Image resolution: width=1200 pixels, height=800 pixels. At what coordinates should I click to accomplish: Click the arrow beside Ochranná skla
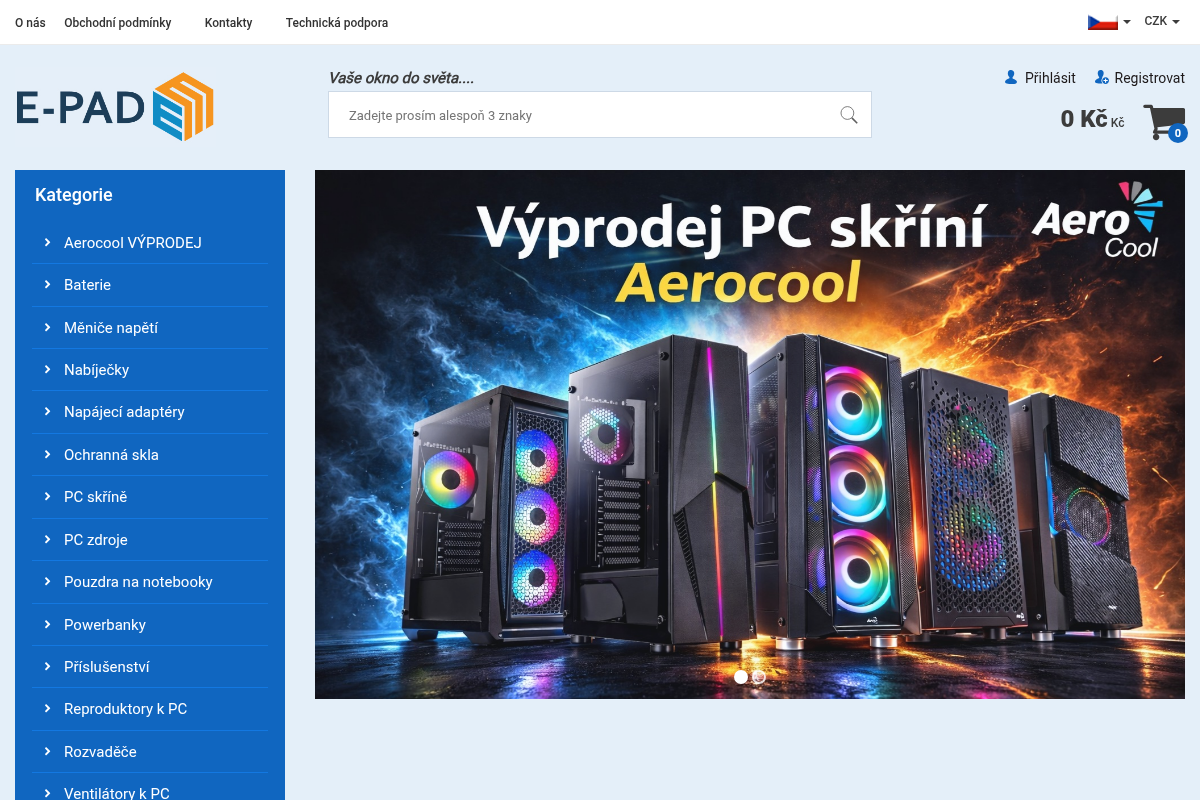click(x=47, y=455)
